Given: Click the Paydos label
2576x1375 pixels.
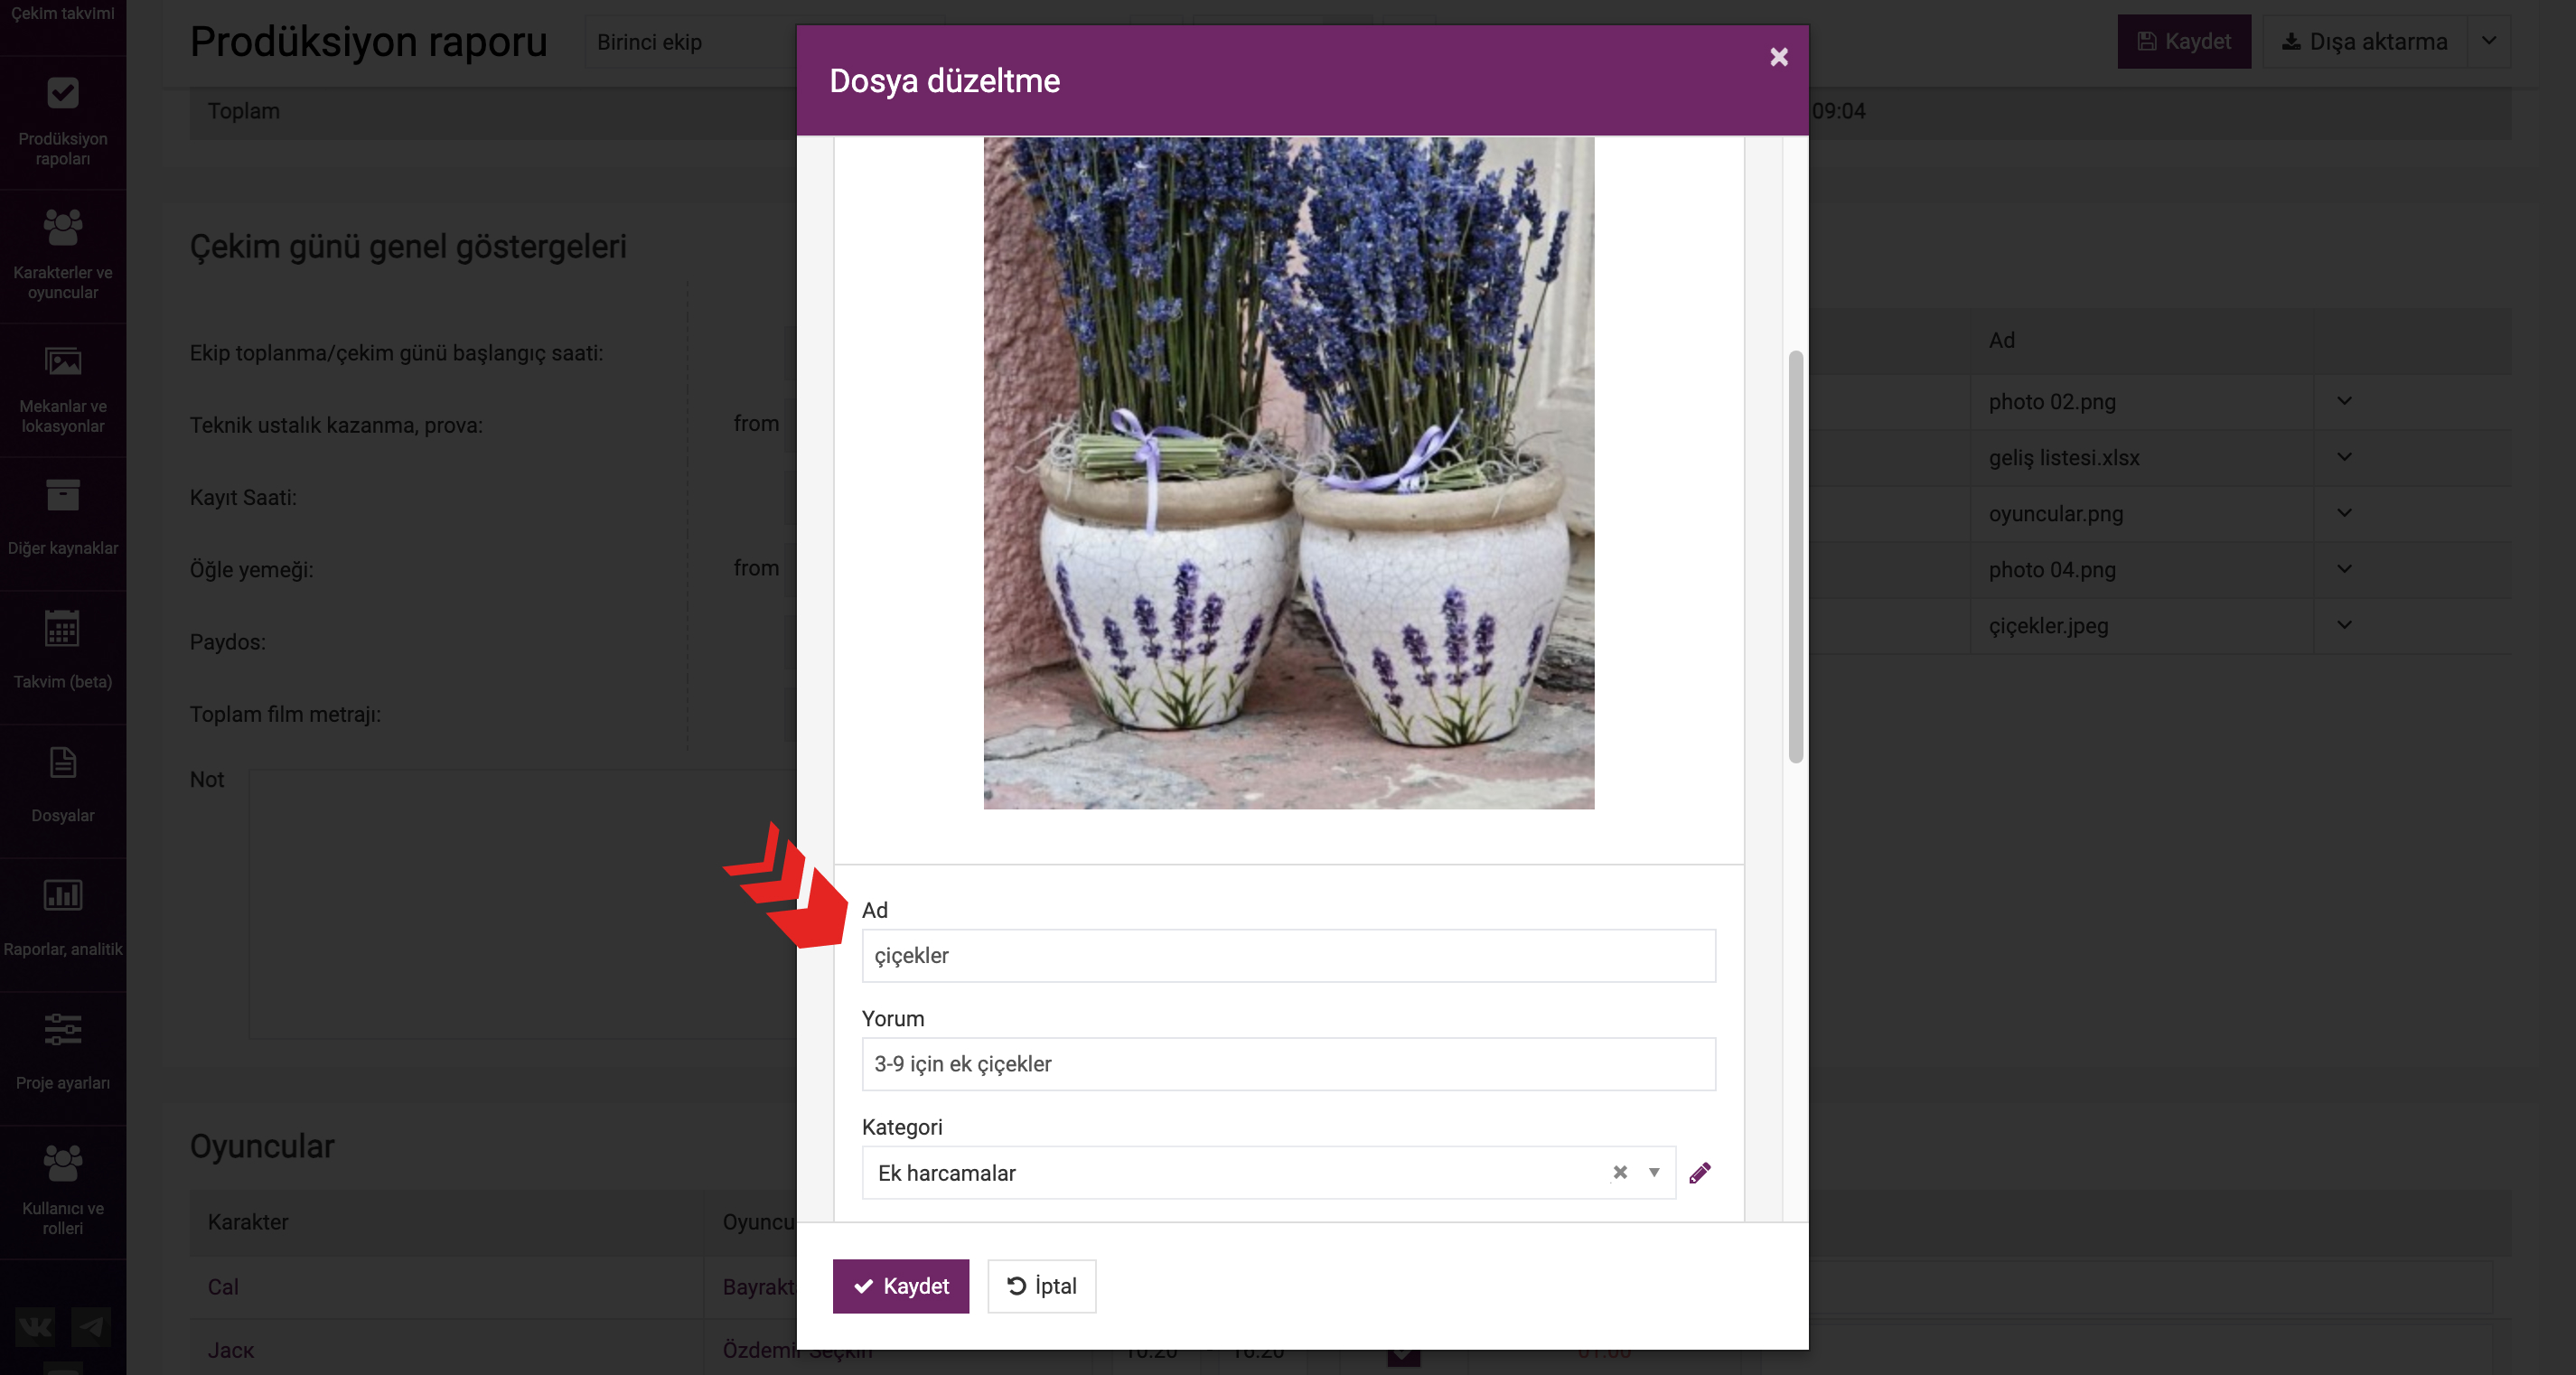Looking at the screenshot, I should (227, 642).
